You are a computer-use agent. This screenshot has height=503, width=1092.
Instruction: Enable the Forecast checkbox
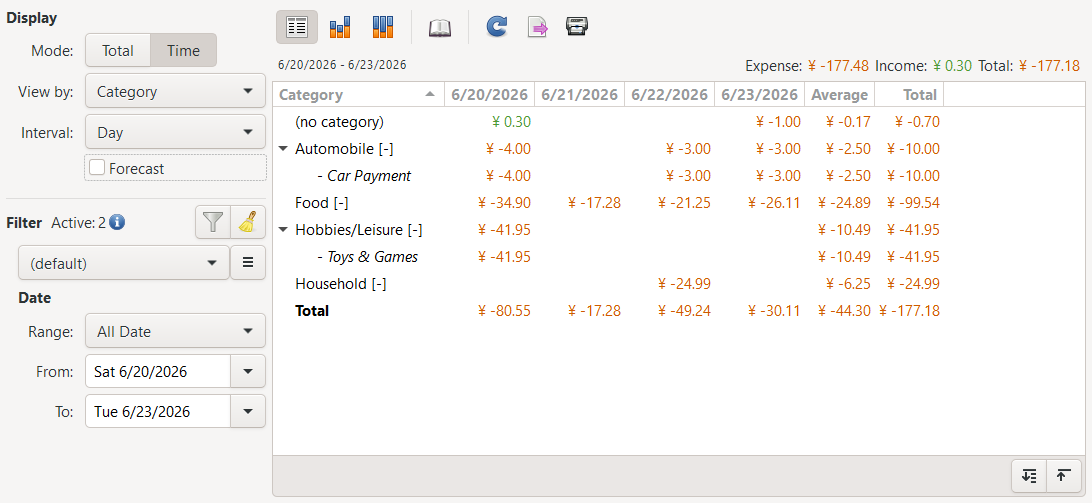coord(98,168)
